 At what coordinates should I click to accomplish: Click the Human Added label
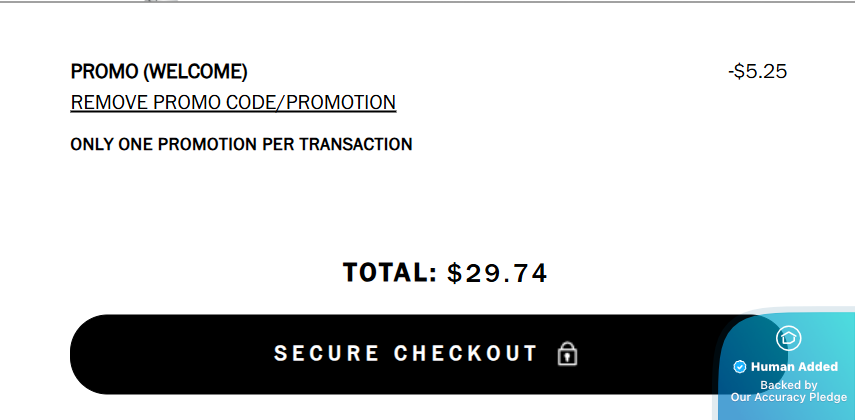click(794, 367)
